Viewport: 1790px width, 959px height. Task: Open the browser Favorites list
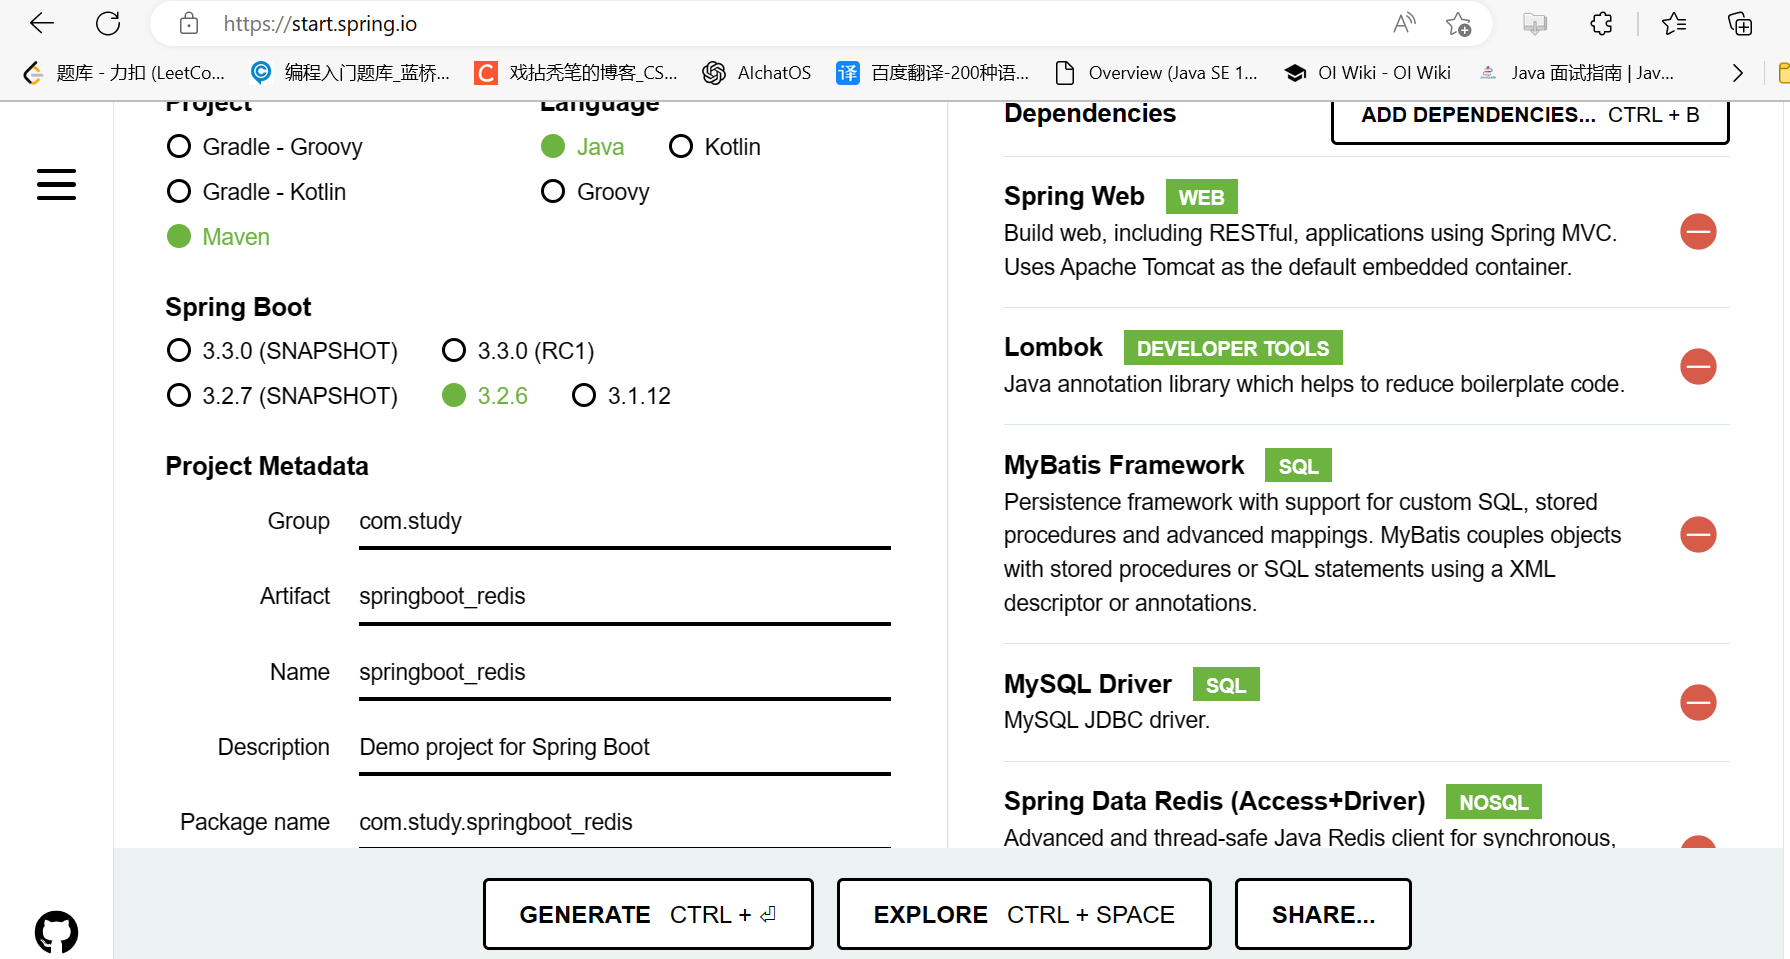(1673, 23)
